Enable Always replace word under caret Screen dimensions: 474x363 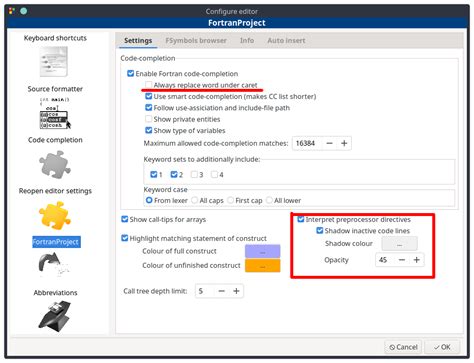click(149, 85)
